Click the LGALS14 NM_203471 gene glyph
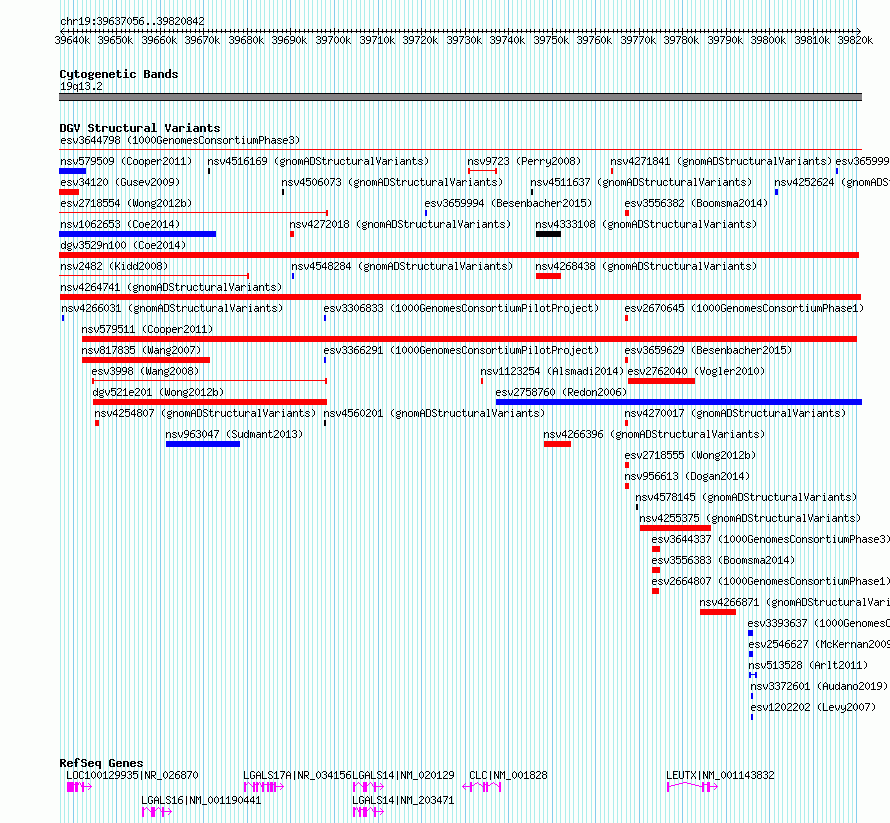The width and height of the screenshot is (890, 823). pyautogui.click(x=368, y=812)
